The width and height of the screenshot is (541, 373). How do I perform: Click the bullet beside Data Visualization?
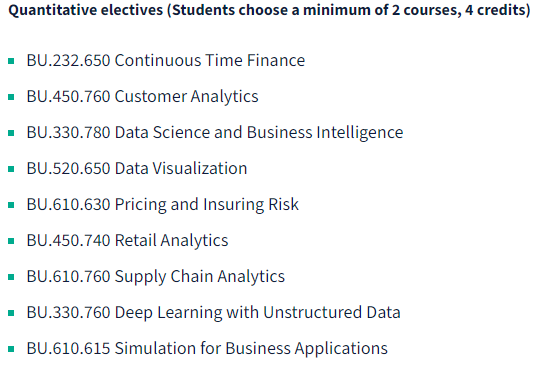click(x=11, y=169)
